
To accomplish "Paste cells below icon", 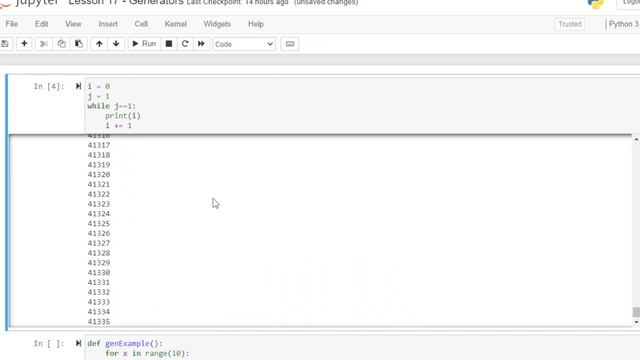I will (79, 44).
